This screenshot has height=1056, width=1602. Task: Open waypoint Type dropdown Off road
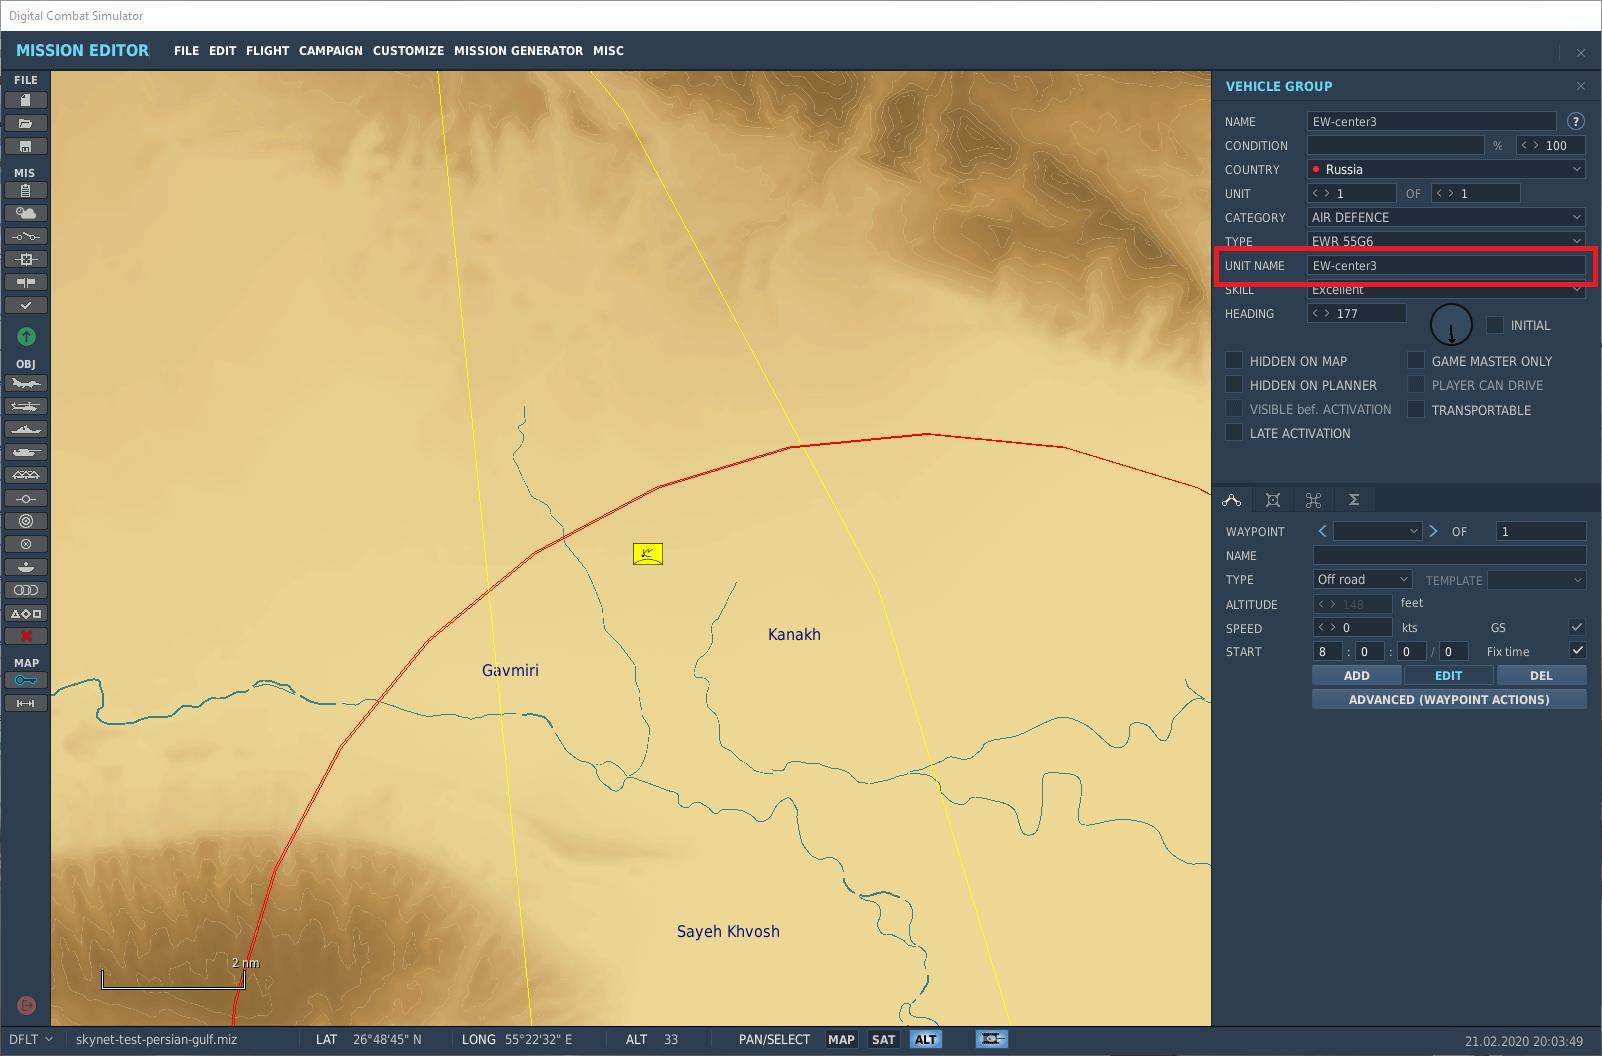(x=1363, y=579)
